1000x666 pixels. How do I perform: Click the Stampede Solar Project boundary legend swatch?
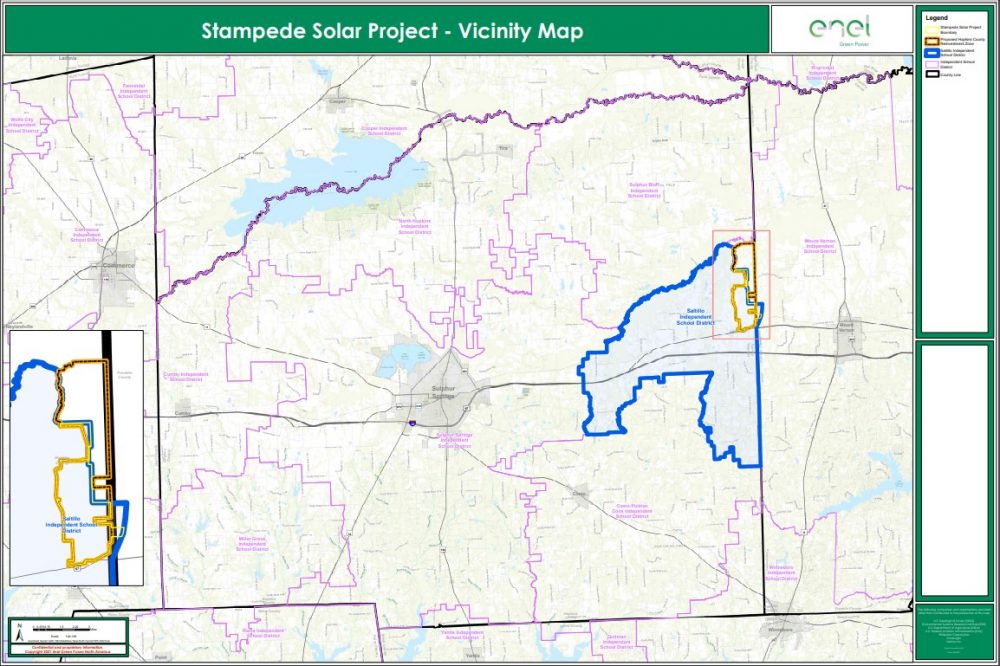(932, 29)
